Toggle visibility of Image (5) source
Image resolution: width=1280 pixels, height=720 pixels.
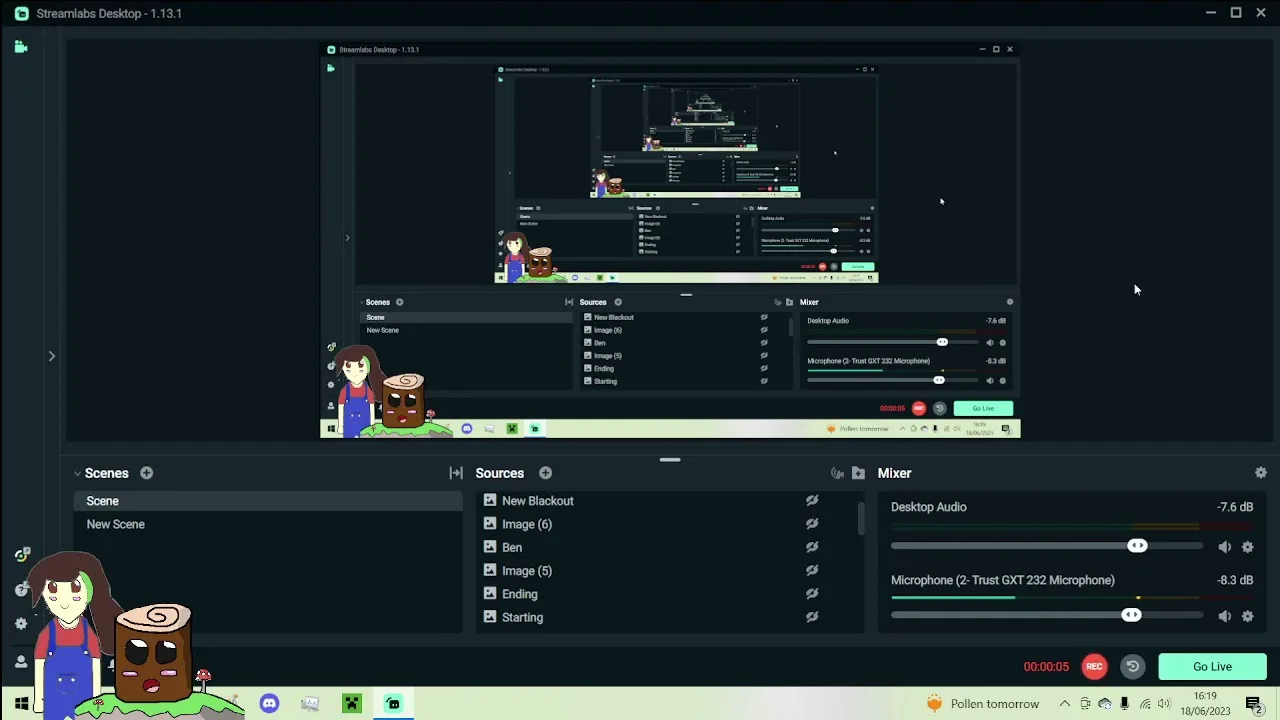tap(812, 571)
